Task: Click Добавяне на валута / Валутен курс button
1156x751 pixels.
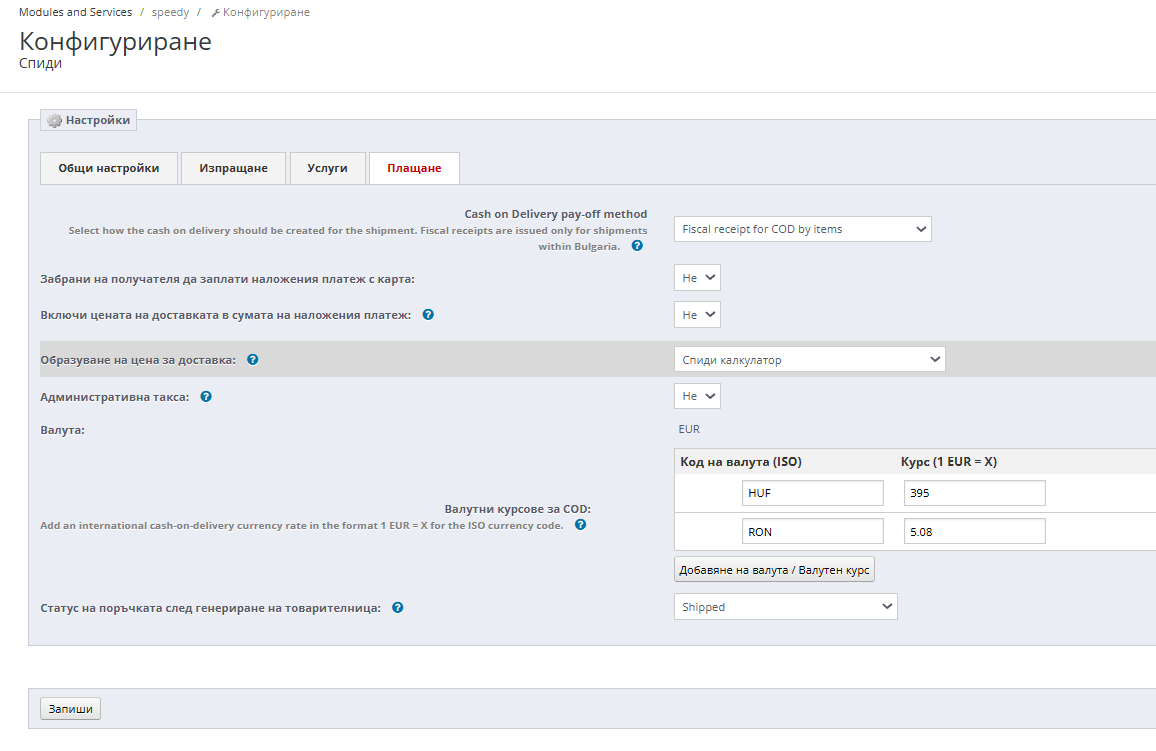Action: [774, 570]
